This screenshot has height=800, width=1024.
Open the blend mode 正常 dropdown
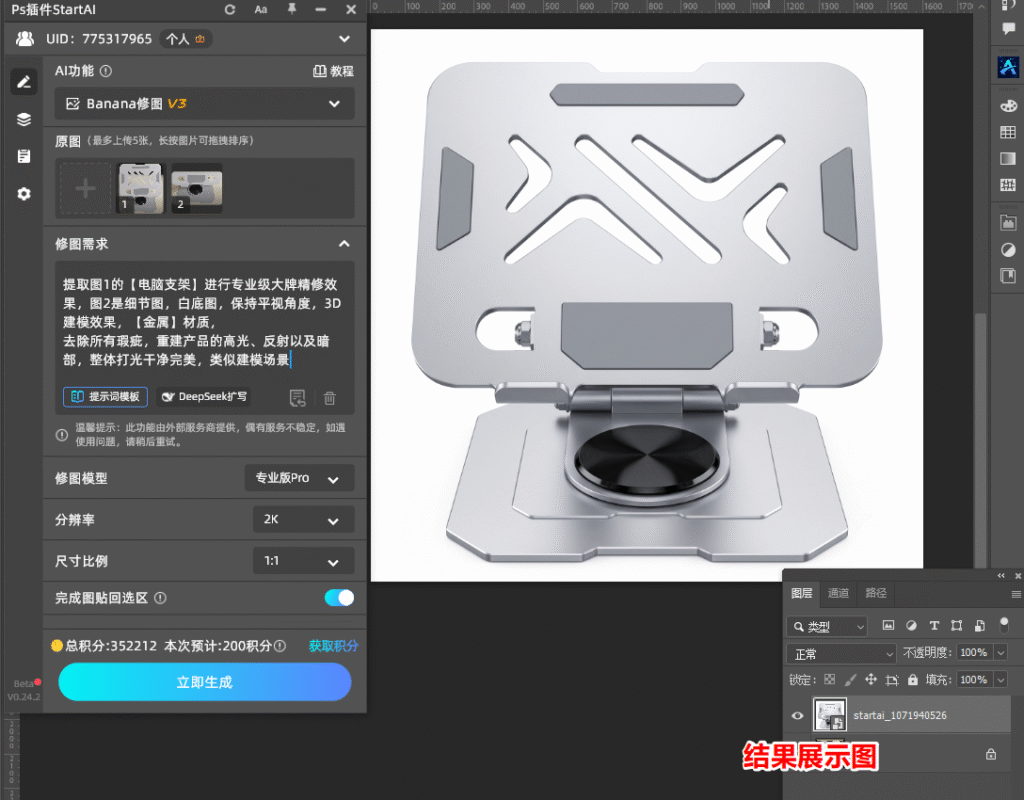coord(841,654)
